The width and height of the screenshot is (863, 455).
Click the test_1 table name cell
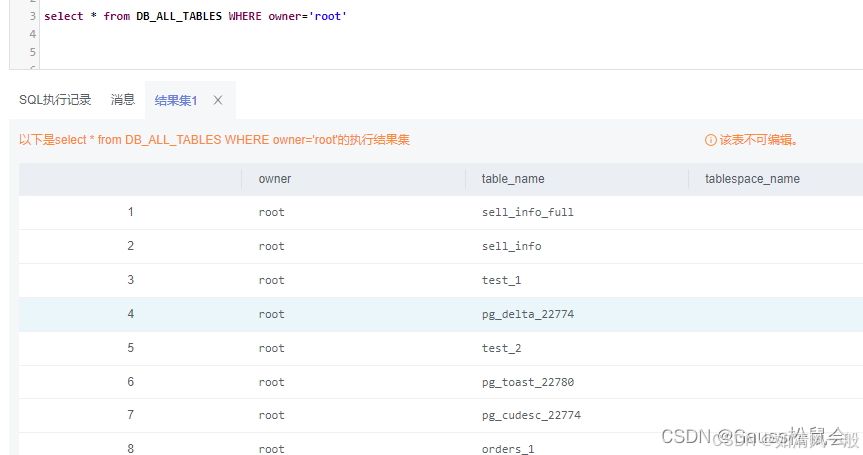tap(501, 280)
